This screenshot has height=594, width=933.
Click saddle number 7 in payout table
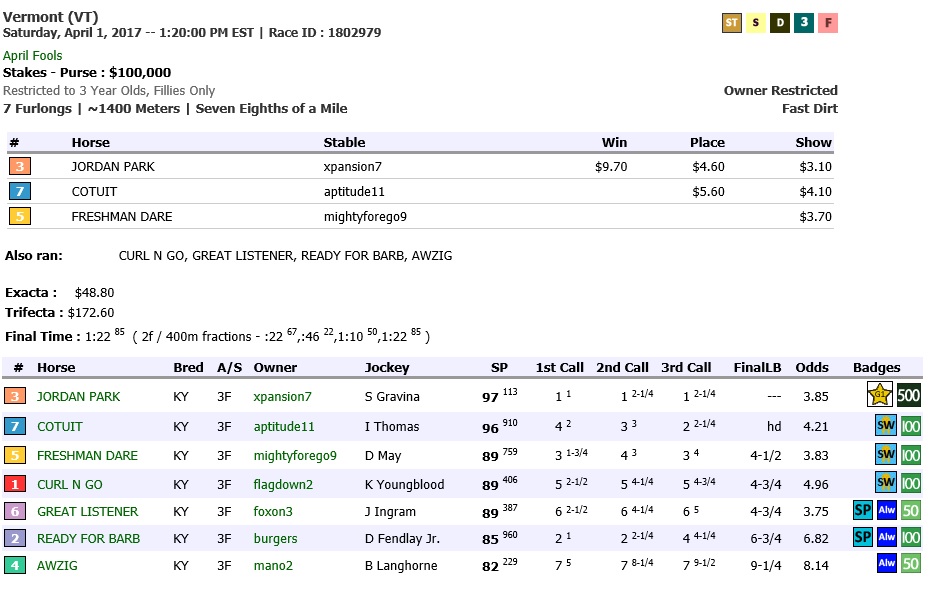pos(20,191)
